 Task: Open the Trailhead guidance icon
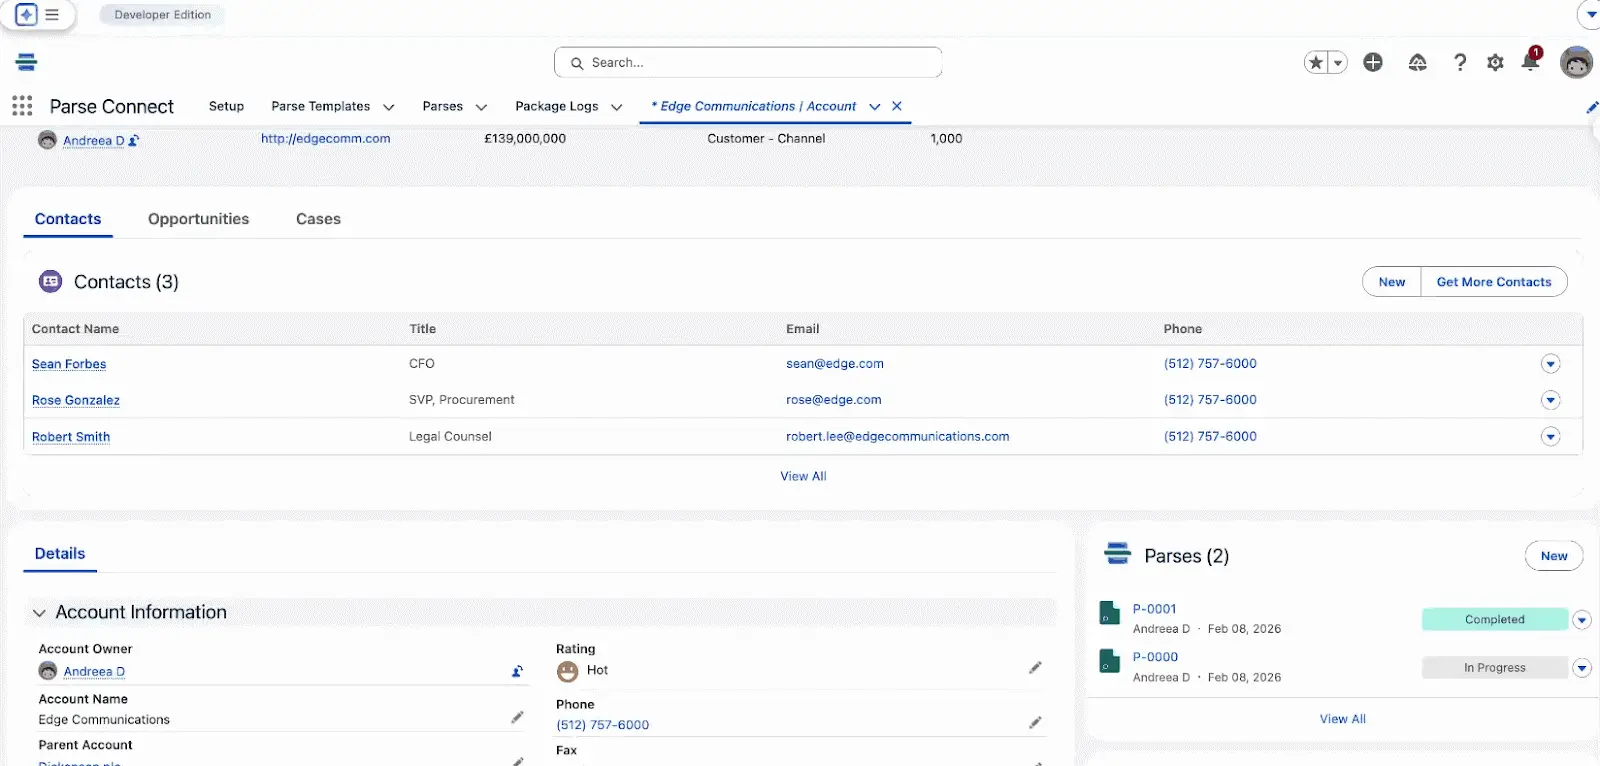coord(1417,63)
